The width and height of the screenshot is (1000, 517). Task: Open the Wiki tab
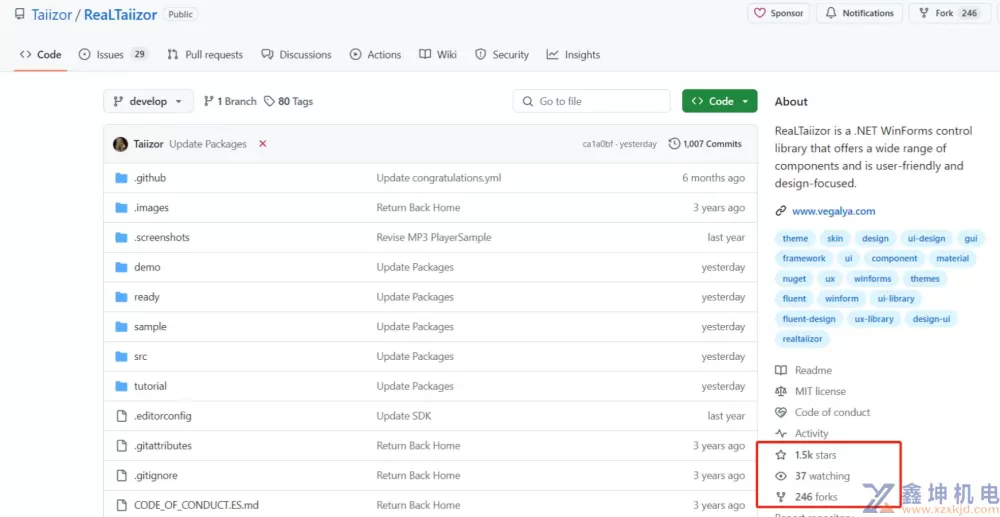[438, 55]
